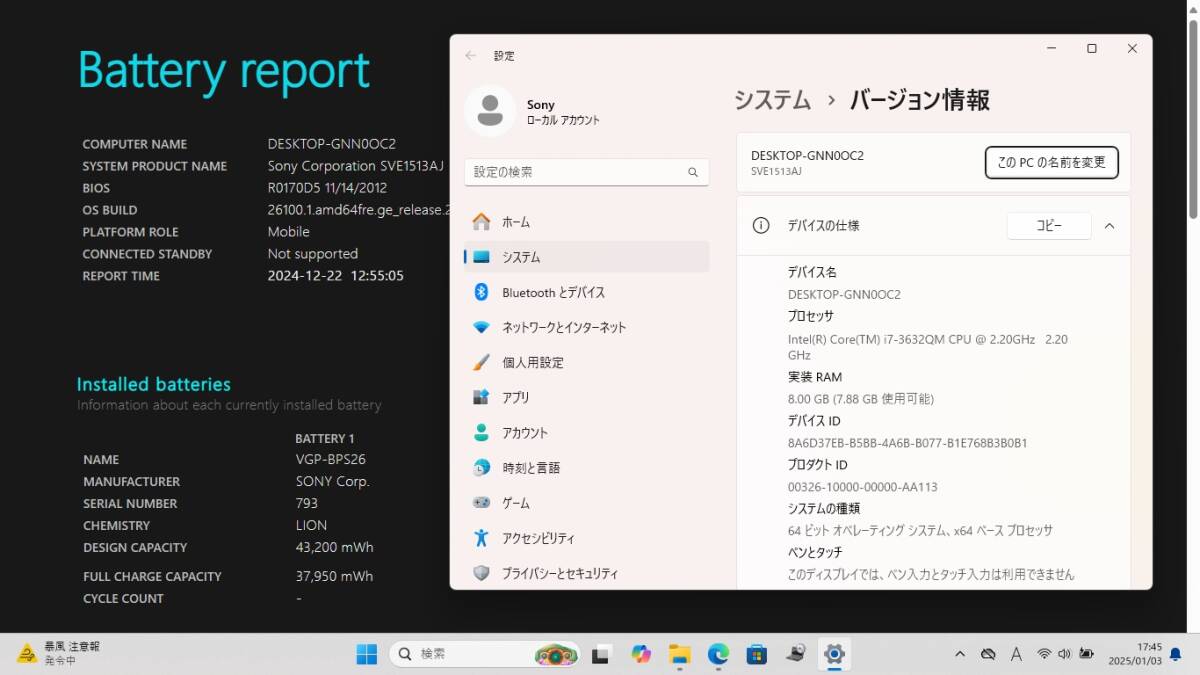Open ネットワークとインターネット settings
The height and width of the screenshot is (675, 1200).
coord(586,327)
